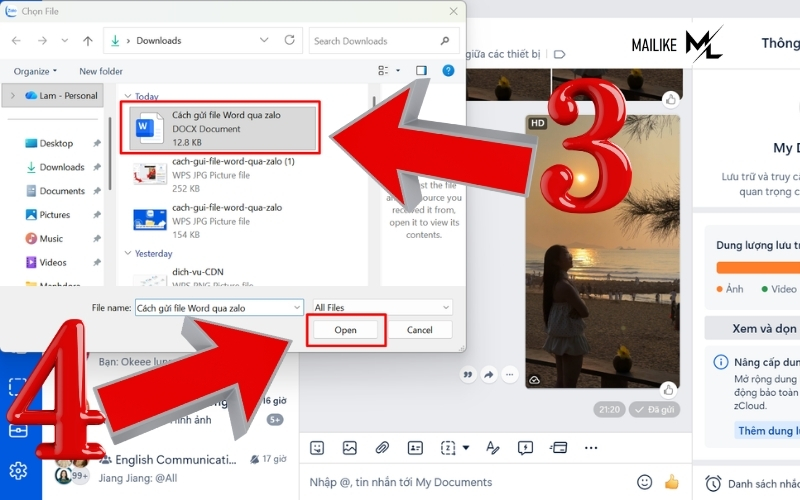Open screenshot options dropdown arrow

coord(466,448)
